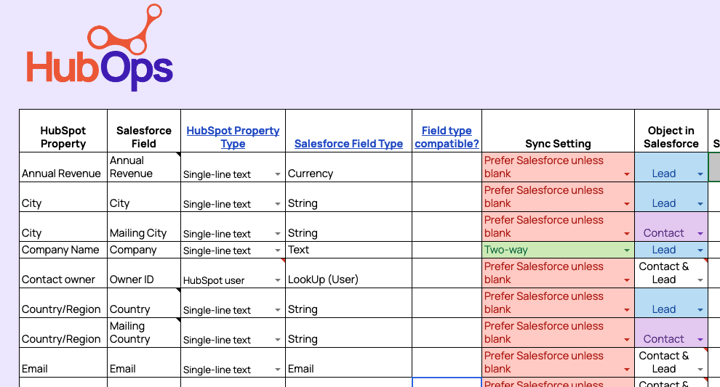Select the Currency field type cell
The height and width of the screenshot is (387, 720).
(x=349, y=167)
